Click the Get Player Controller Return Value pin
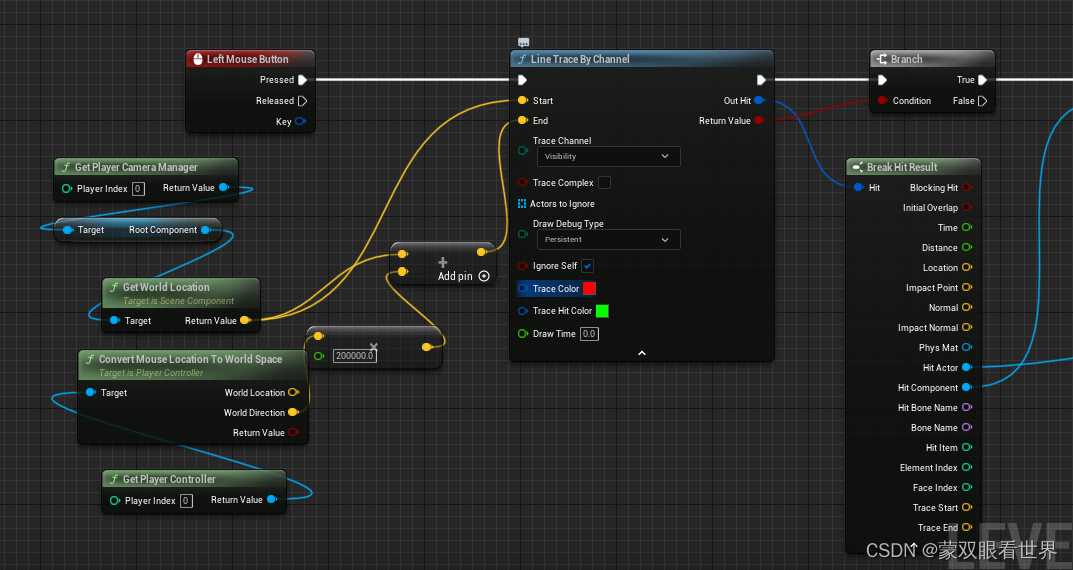 point(272,500)
